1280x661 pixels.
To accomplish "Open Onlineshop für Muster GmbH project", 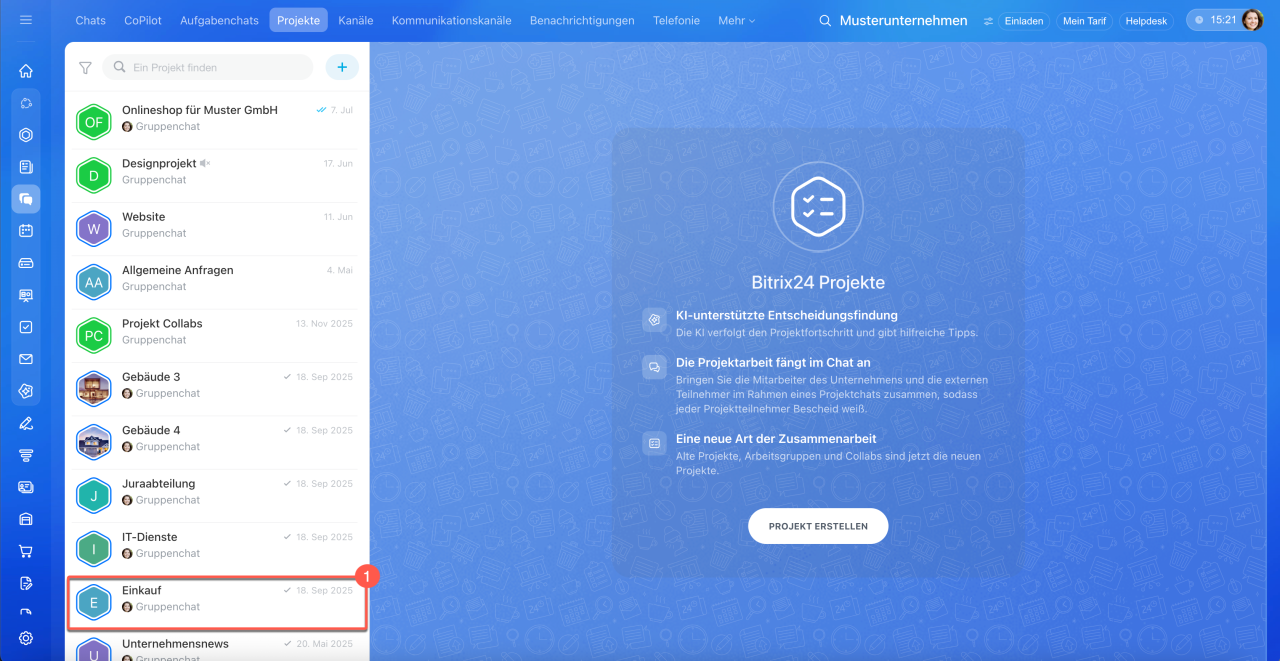I will click(218, 122).
